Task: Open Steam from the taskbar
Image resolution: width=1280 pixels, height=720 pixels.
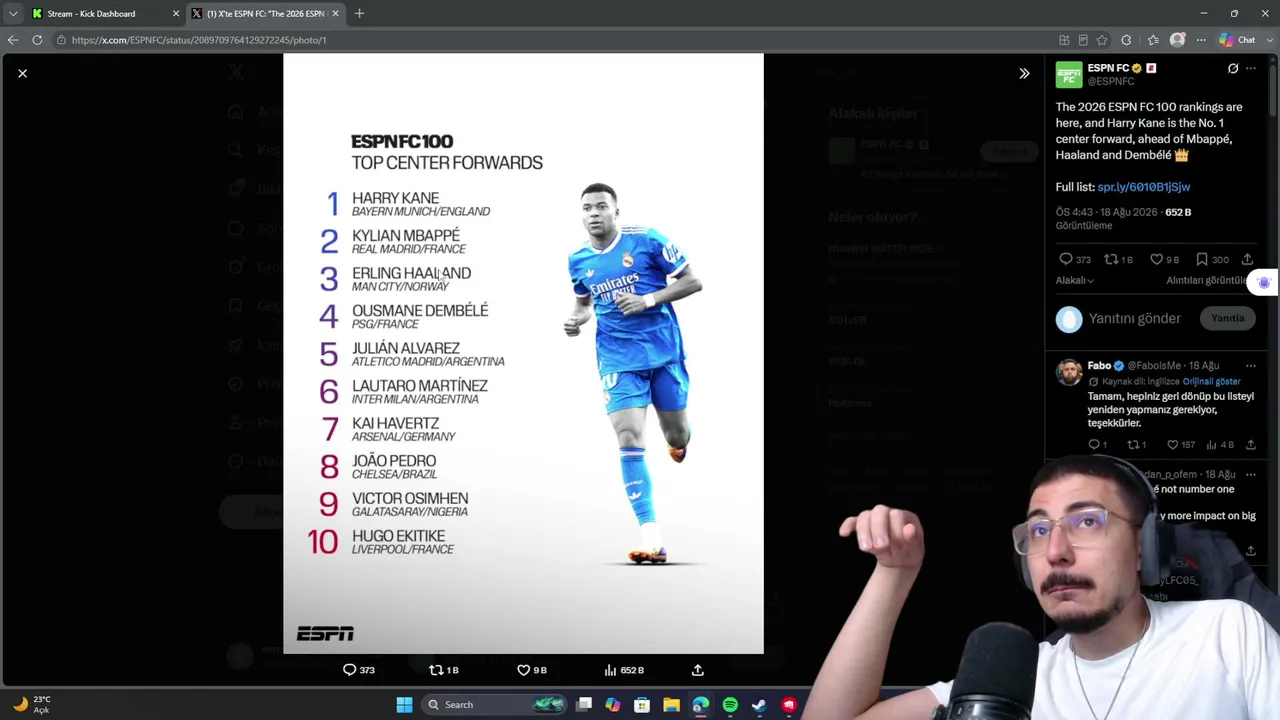Action: (x=759, y=705)
